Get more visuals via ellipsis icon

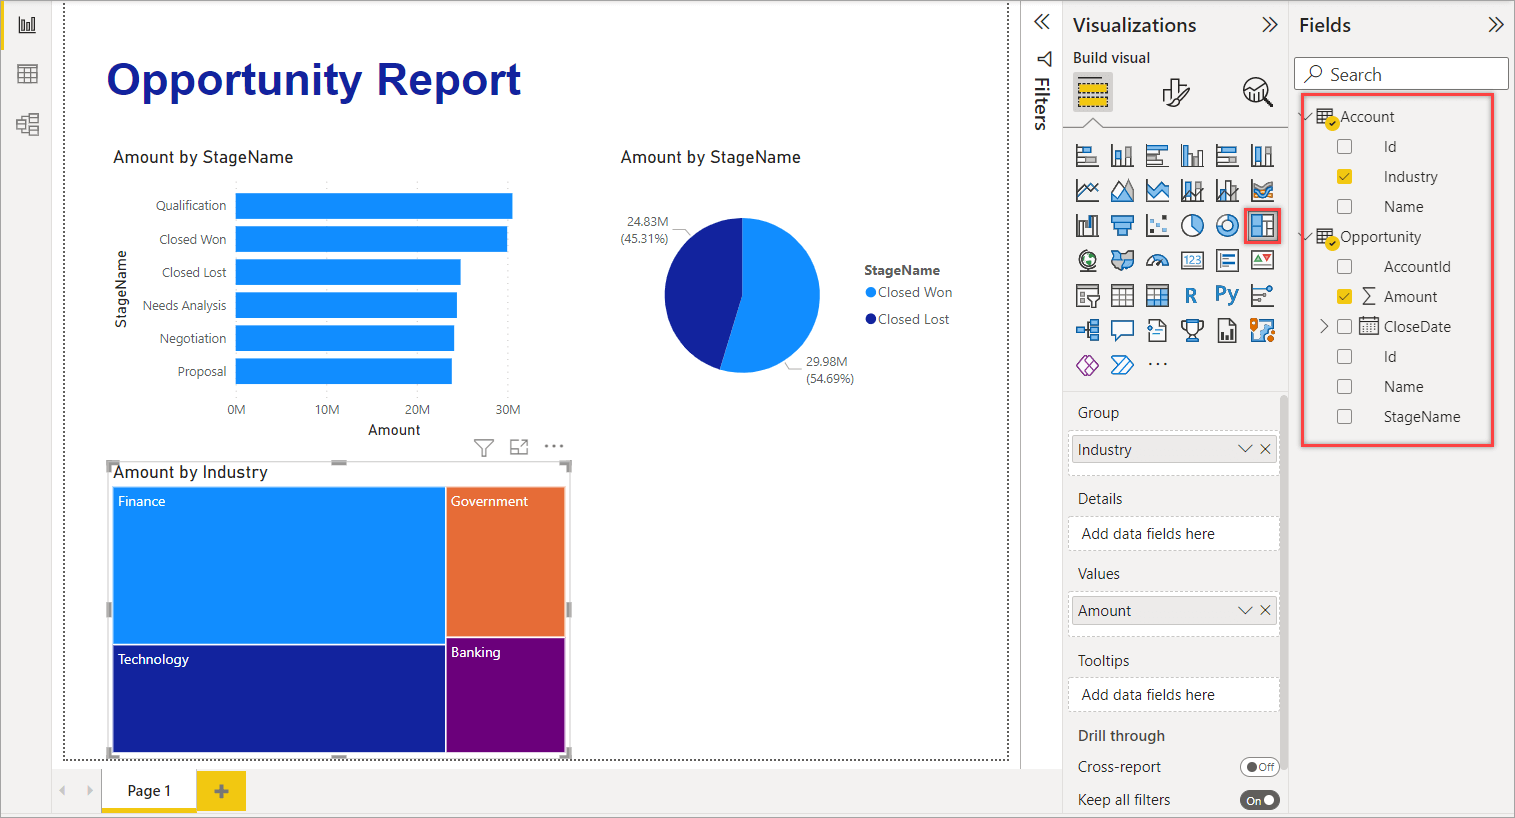pos(1157,365)
